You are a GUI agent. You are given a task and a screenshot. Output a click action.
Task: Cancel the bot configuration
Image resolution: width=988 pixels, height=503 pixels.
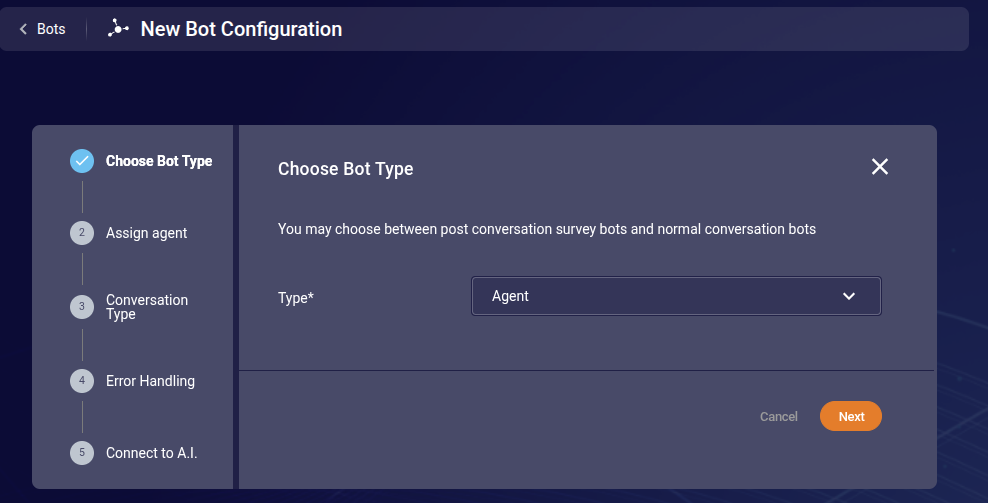tap(779, 417)
